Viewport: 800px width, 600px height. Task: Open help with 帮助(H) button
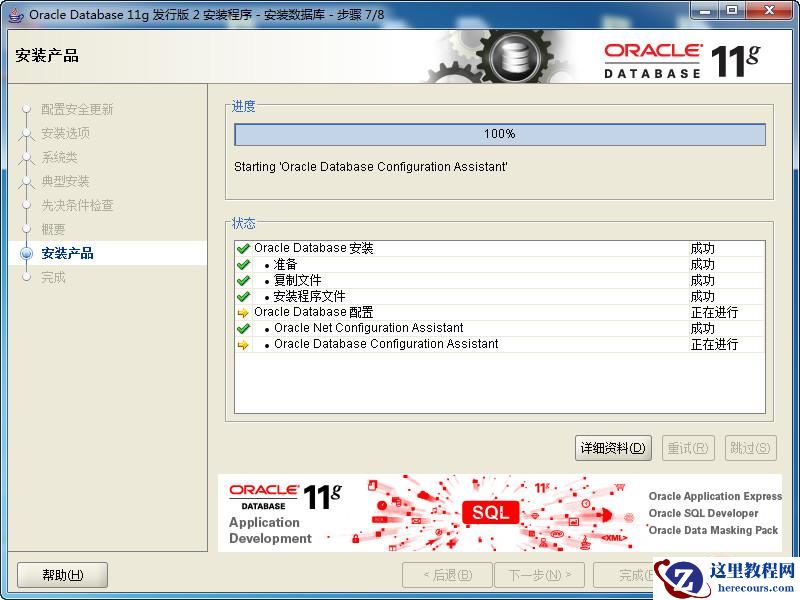(62, 575)
